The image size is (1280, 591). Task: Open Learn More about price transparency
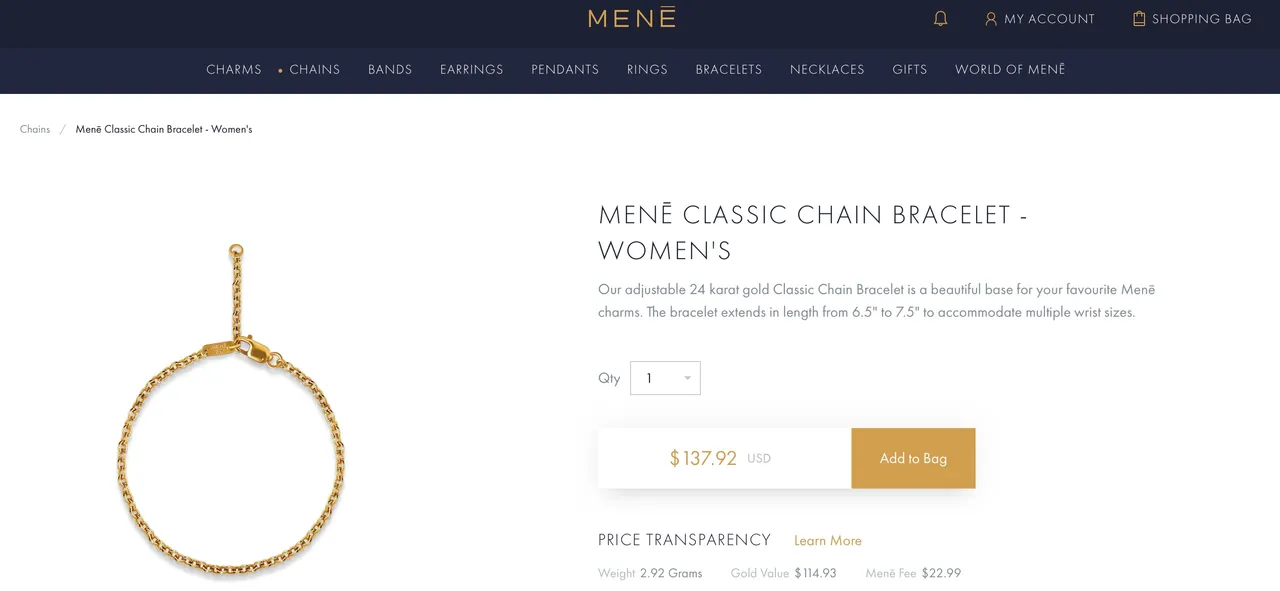coord(828,540)
